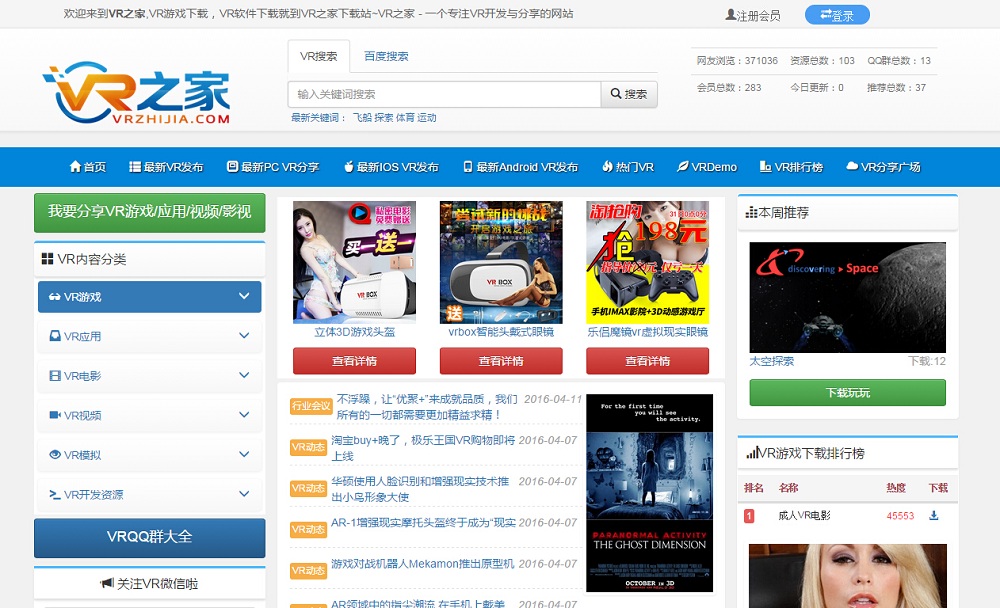The width and height of the screenshot is (1000, 608).
Task: Switch to the VR搜索 tab
Action: (318, 56)
